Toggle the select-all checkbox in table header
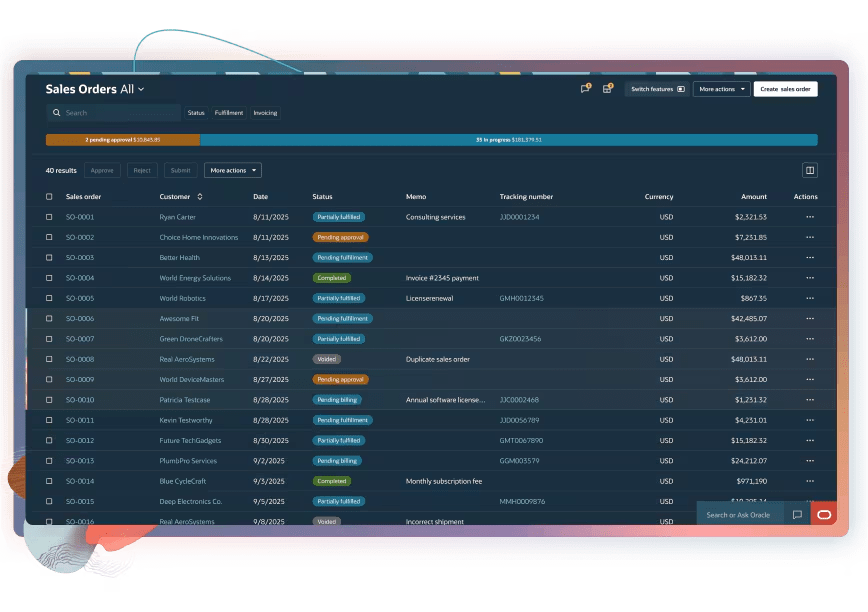Screen dimensions: 868x612 (x=49, y=197)
